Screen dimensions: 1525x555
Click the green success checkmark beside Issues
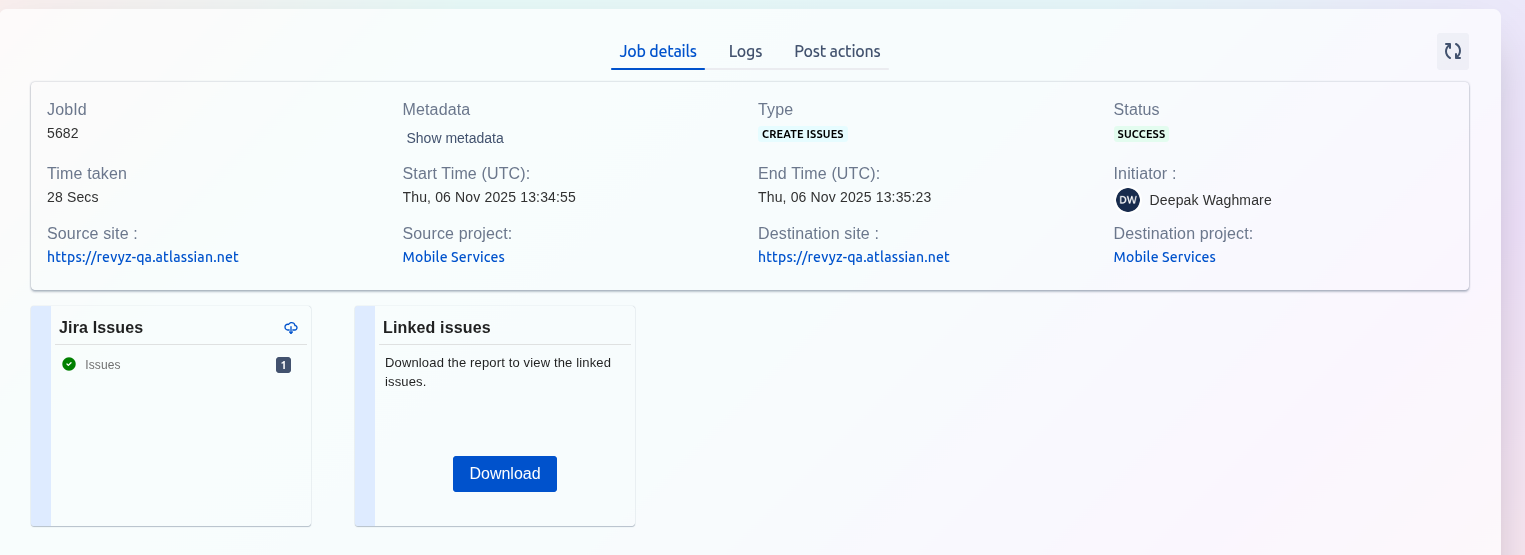69,364
